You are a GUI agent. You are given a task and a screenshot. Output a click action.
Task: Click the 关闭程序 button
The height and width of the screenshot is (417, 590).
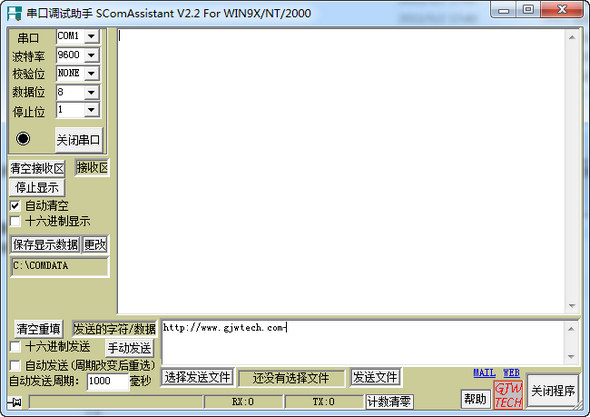coord(553,391)
